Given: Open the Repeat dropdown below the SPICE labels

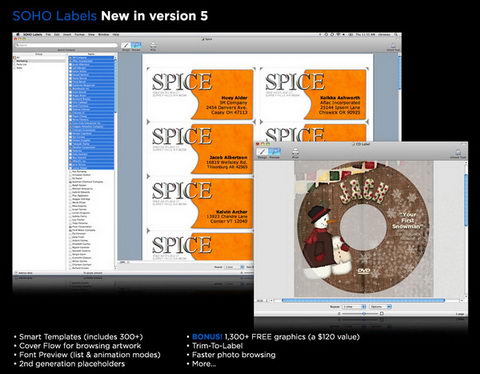Looking at the screenshot, I should [234, 267].
